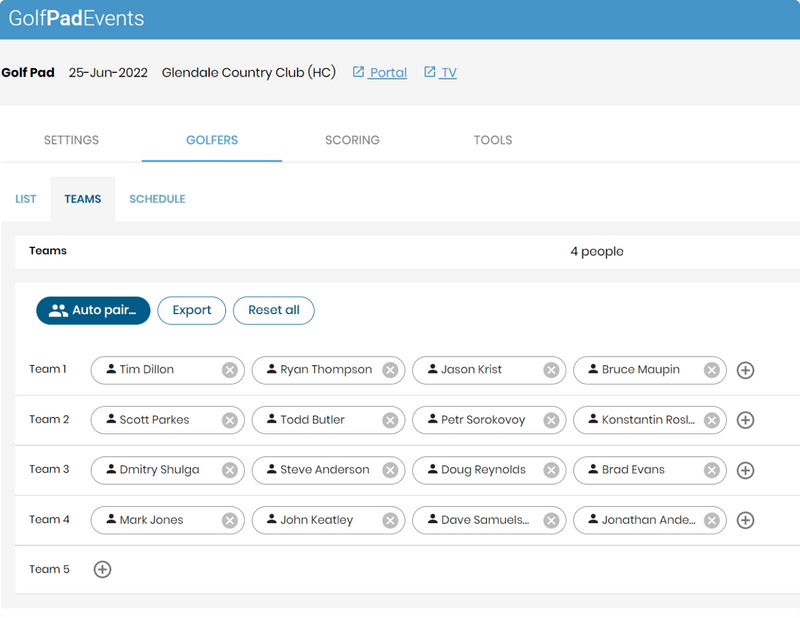The height and width of the screenshot is (618, 800).
Task: Select the Jason Krist golfer chip
Action: tap(489, 370)
